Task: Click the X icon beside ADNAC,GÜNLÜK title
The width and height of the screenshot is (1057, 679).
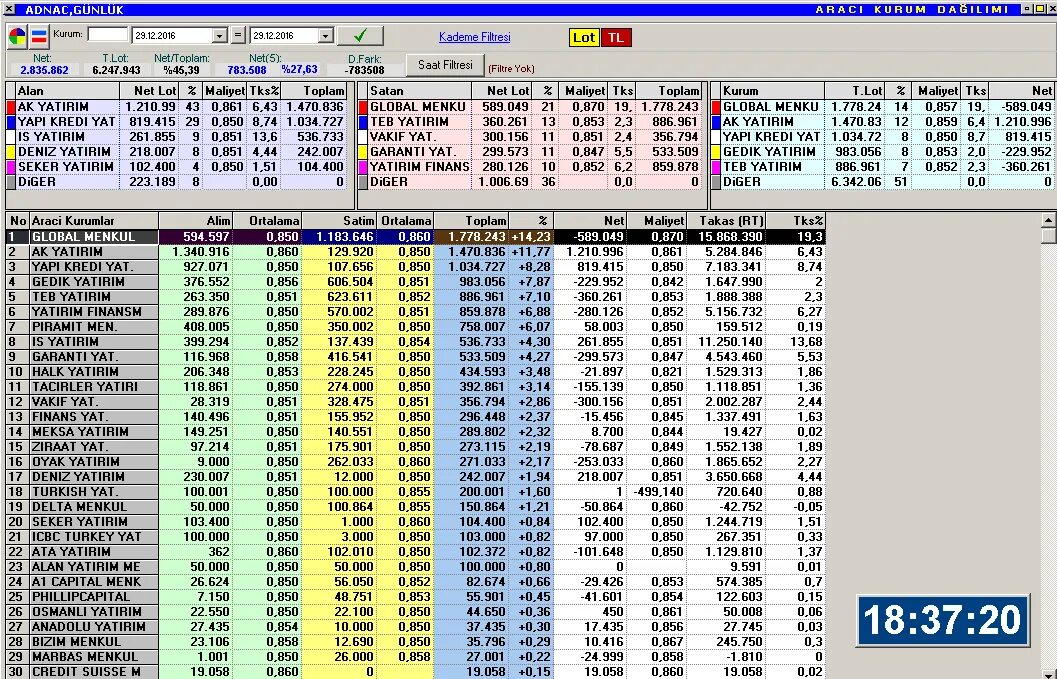Action: pyautogui.click(x=9, y=9)
